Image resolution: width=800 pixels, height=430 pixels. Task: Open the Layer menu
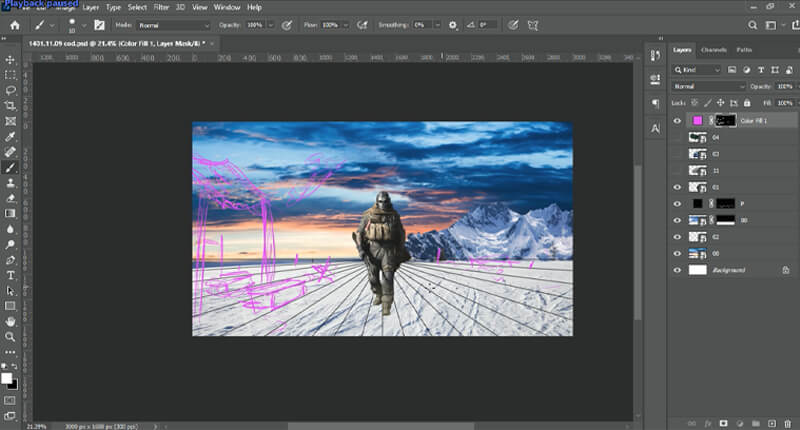point(91,7)
